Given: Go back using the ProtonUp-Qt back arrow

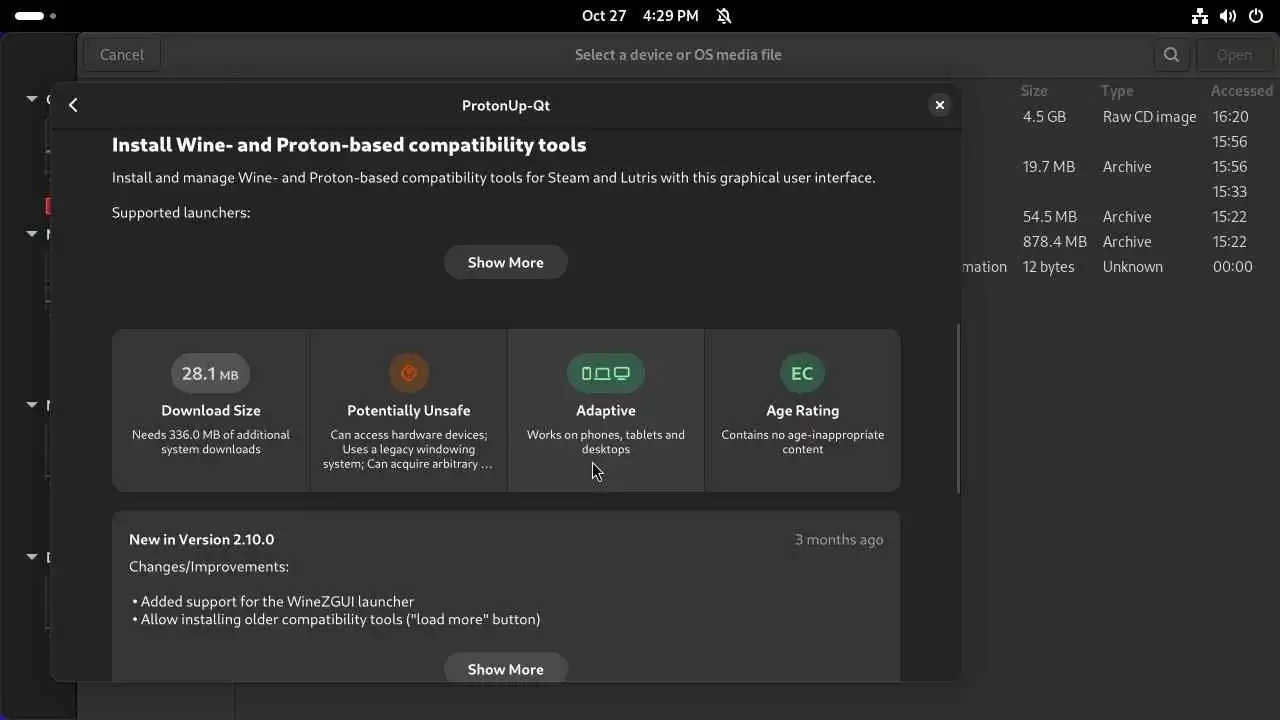Looking at the screenshot, I should coord(73,105).
